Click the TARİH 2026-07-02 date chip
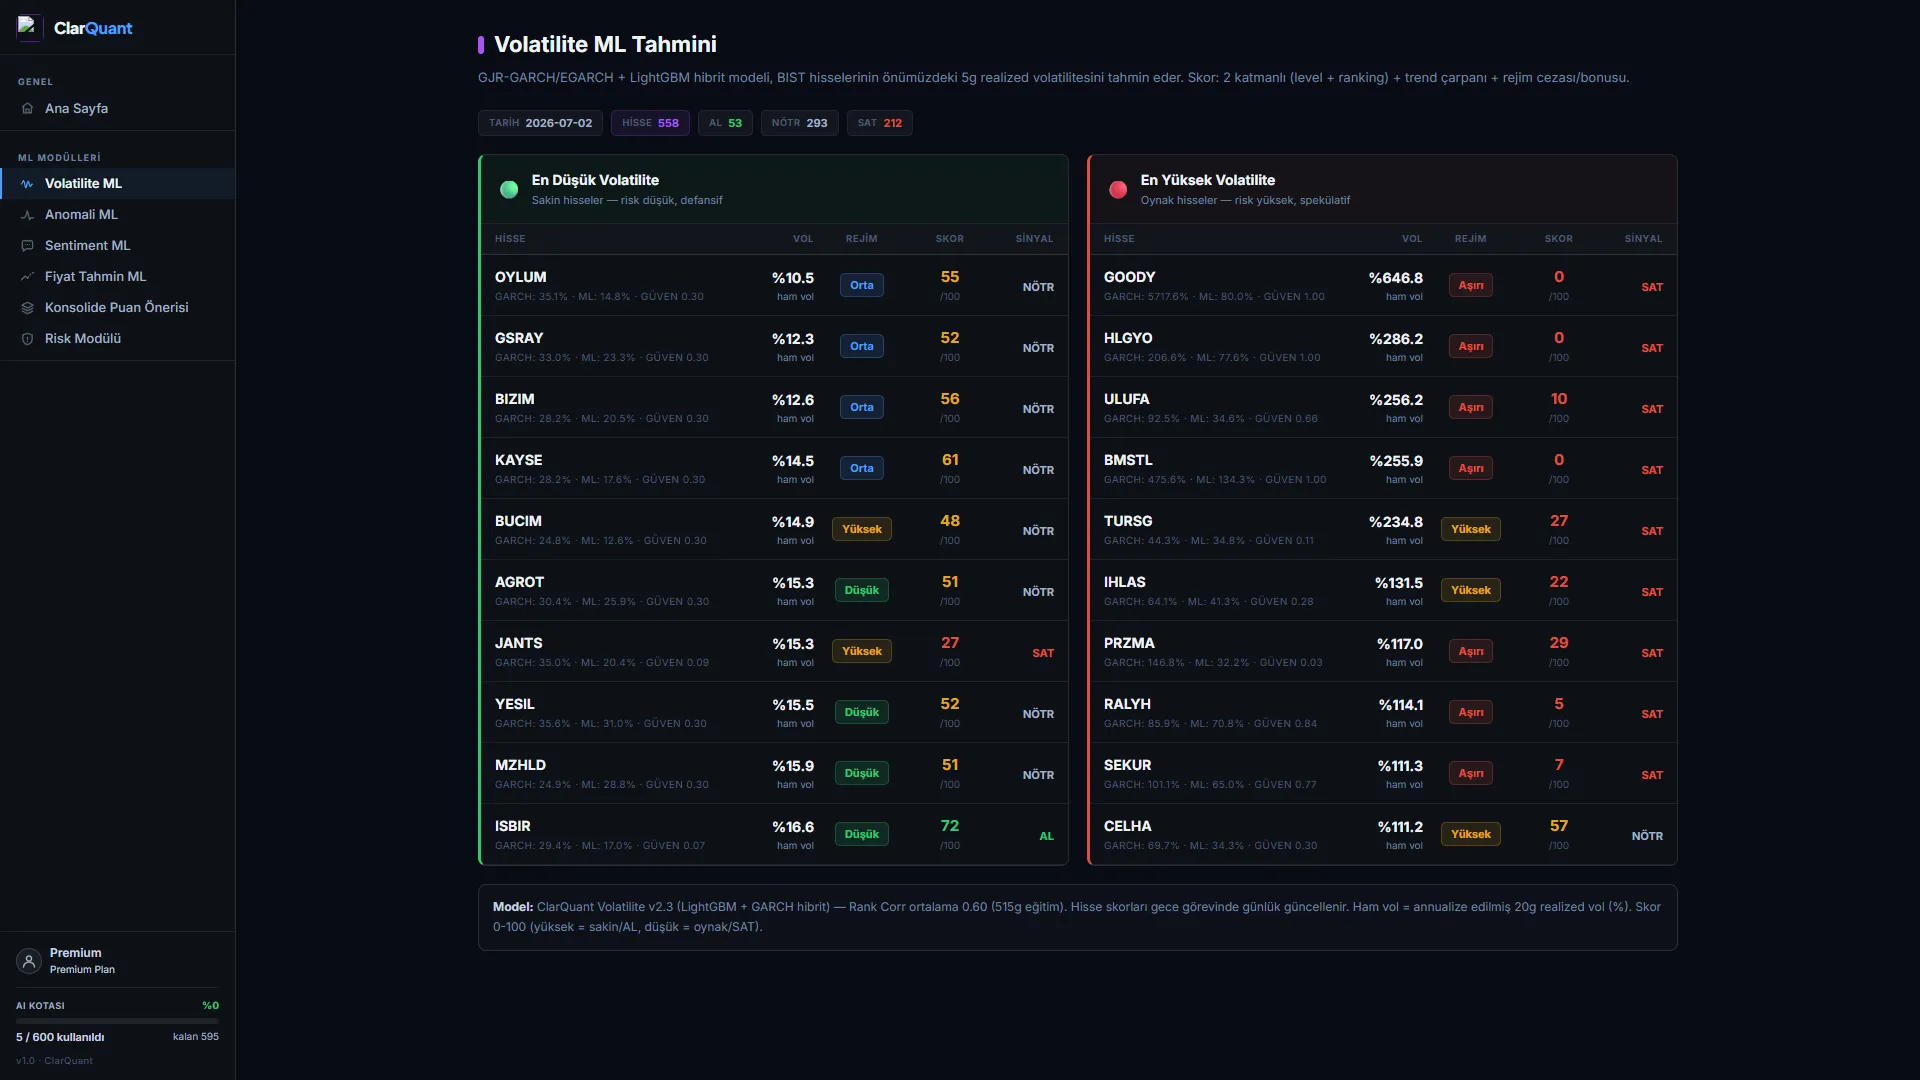 540,123
